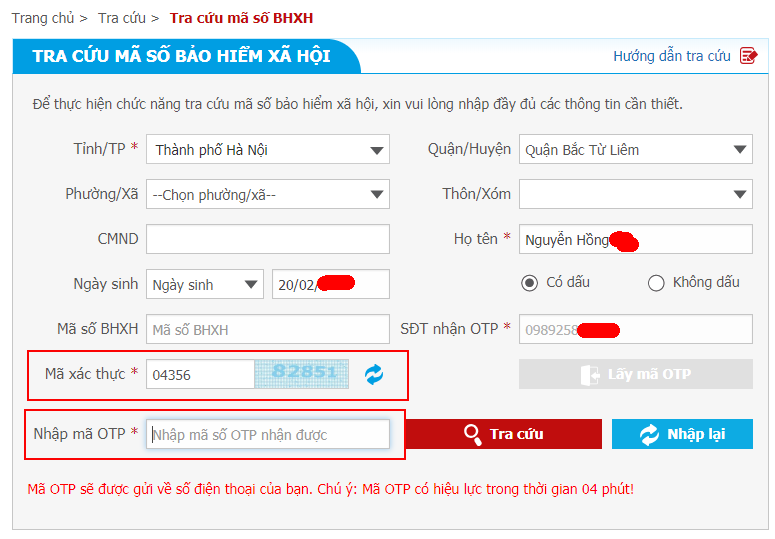Click the instruction text starting Để thực hiện
Image resolution: width=775 pixels, height=539 pixels.
(x=357, y=104)
